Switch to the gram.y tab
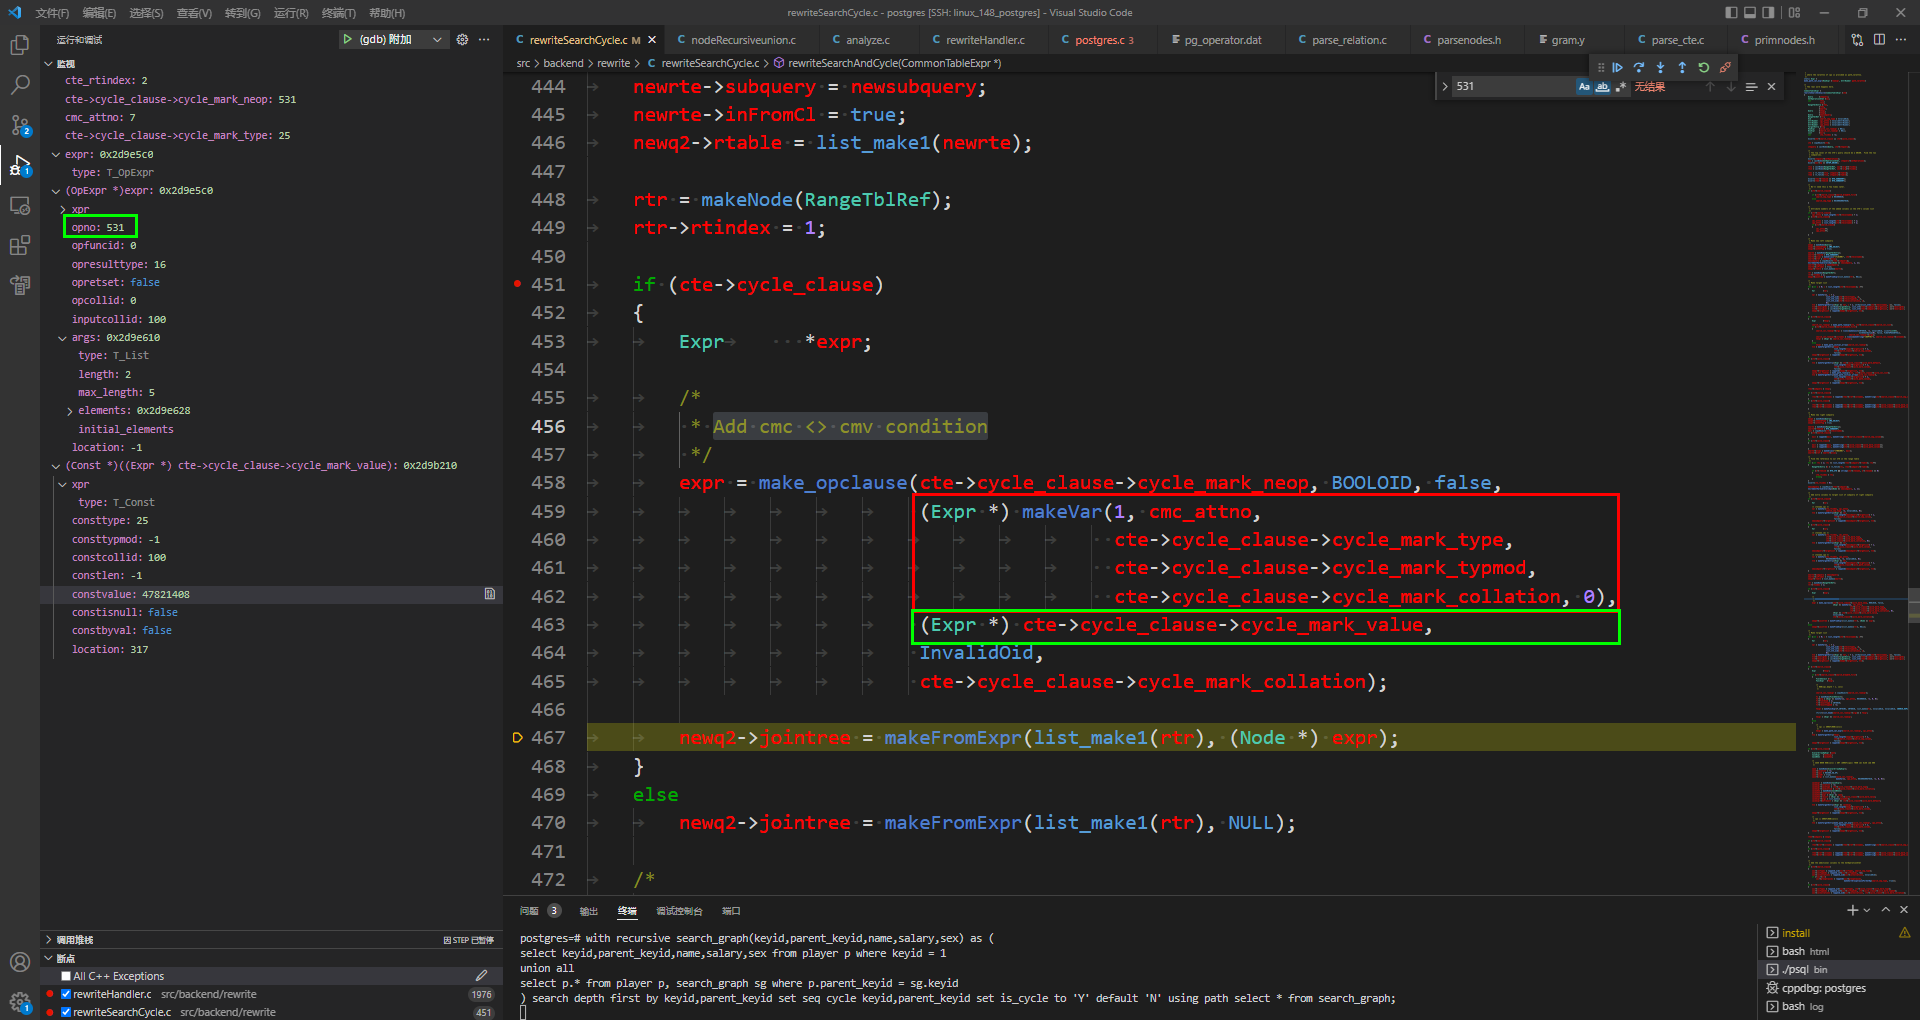The height and width of the screenshot is (1020, 1920). pyautogui.click(x=1567, y=40)
